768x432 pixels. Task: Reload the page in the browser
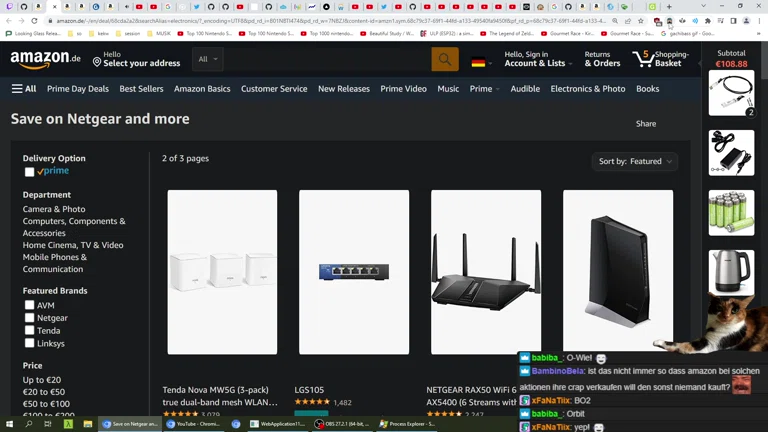tap(34, 21)
